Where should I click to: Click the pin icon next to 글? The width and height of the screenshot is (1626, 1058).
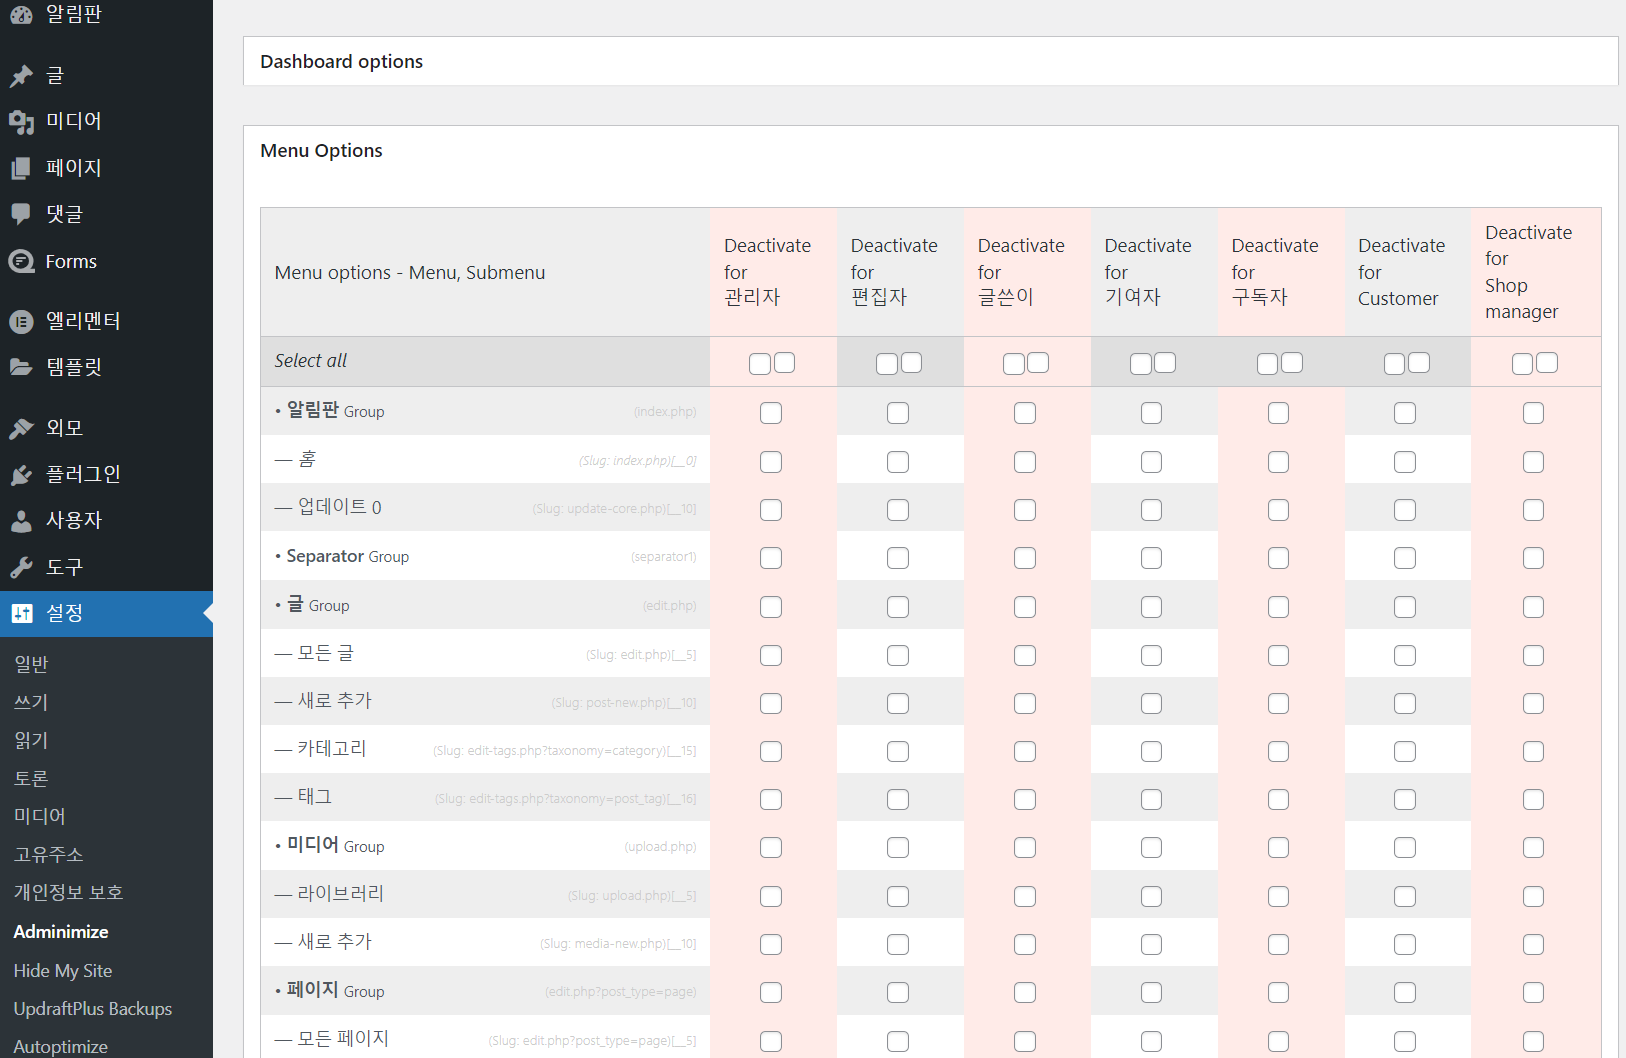pos(21,75)
